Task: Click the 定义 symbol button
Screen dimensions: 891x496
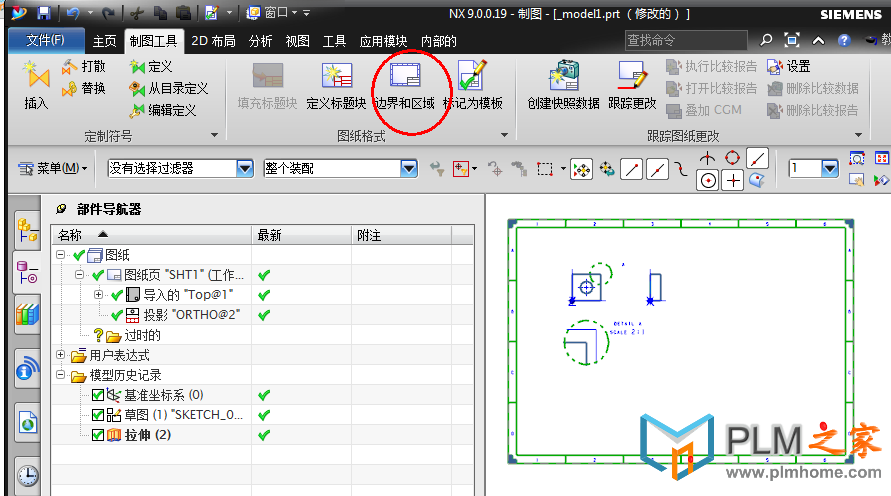Action: click(151, 66)
